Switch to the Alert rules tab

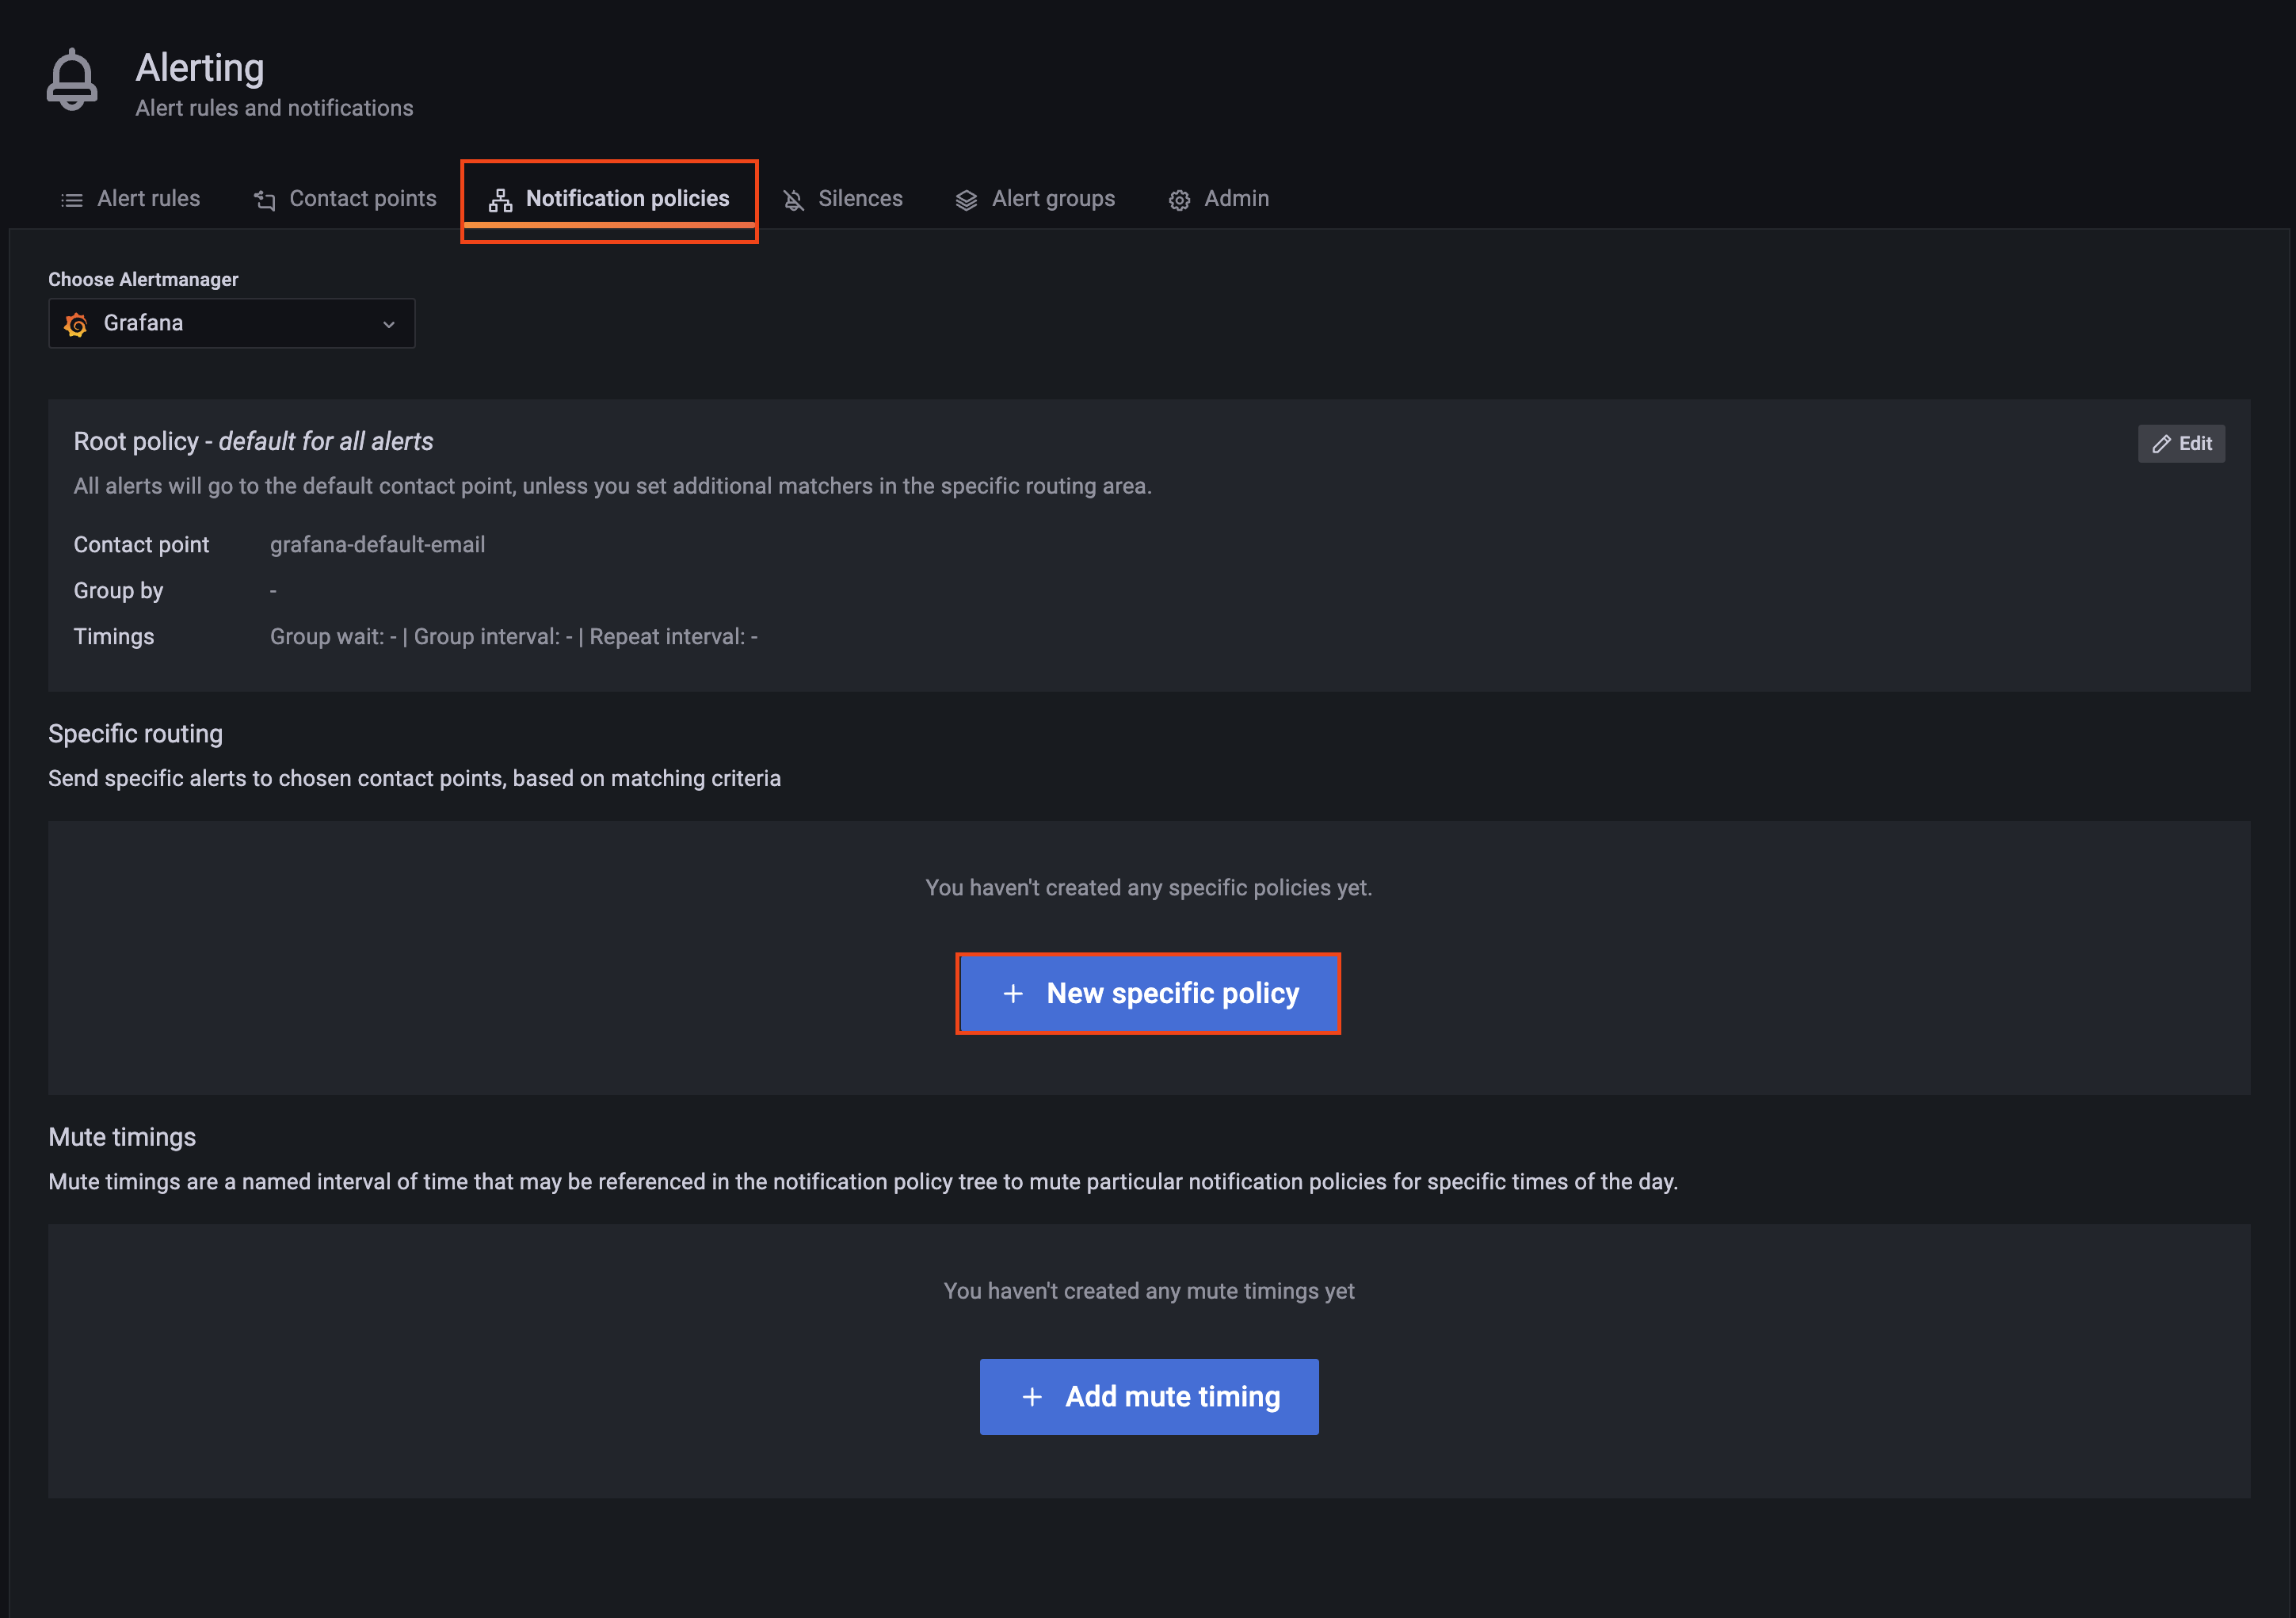148,199
